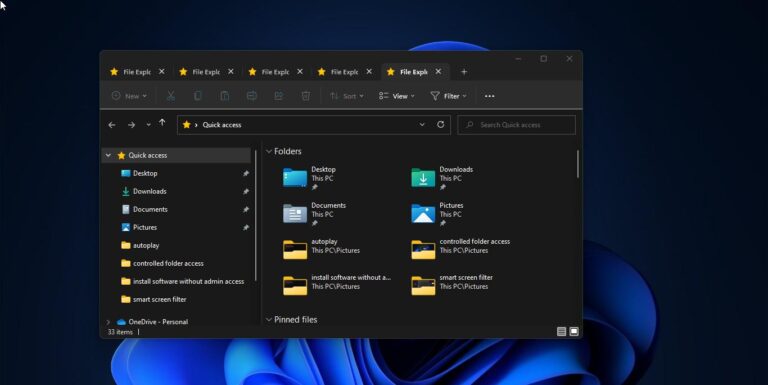Viewport: 768px width, 385px height.
Task: Open Desktop in the navigation pane
Action: [145, 173]
